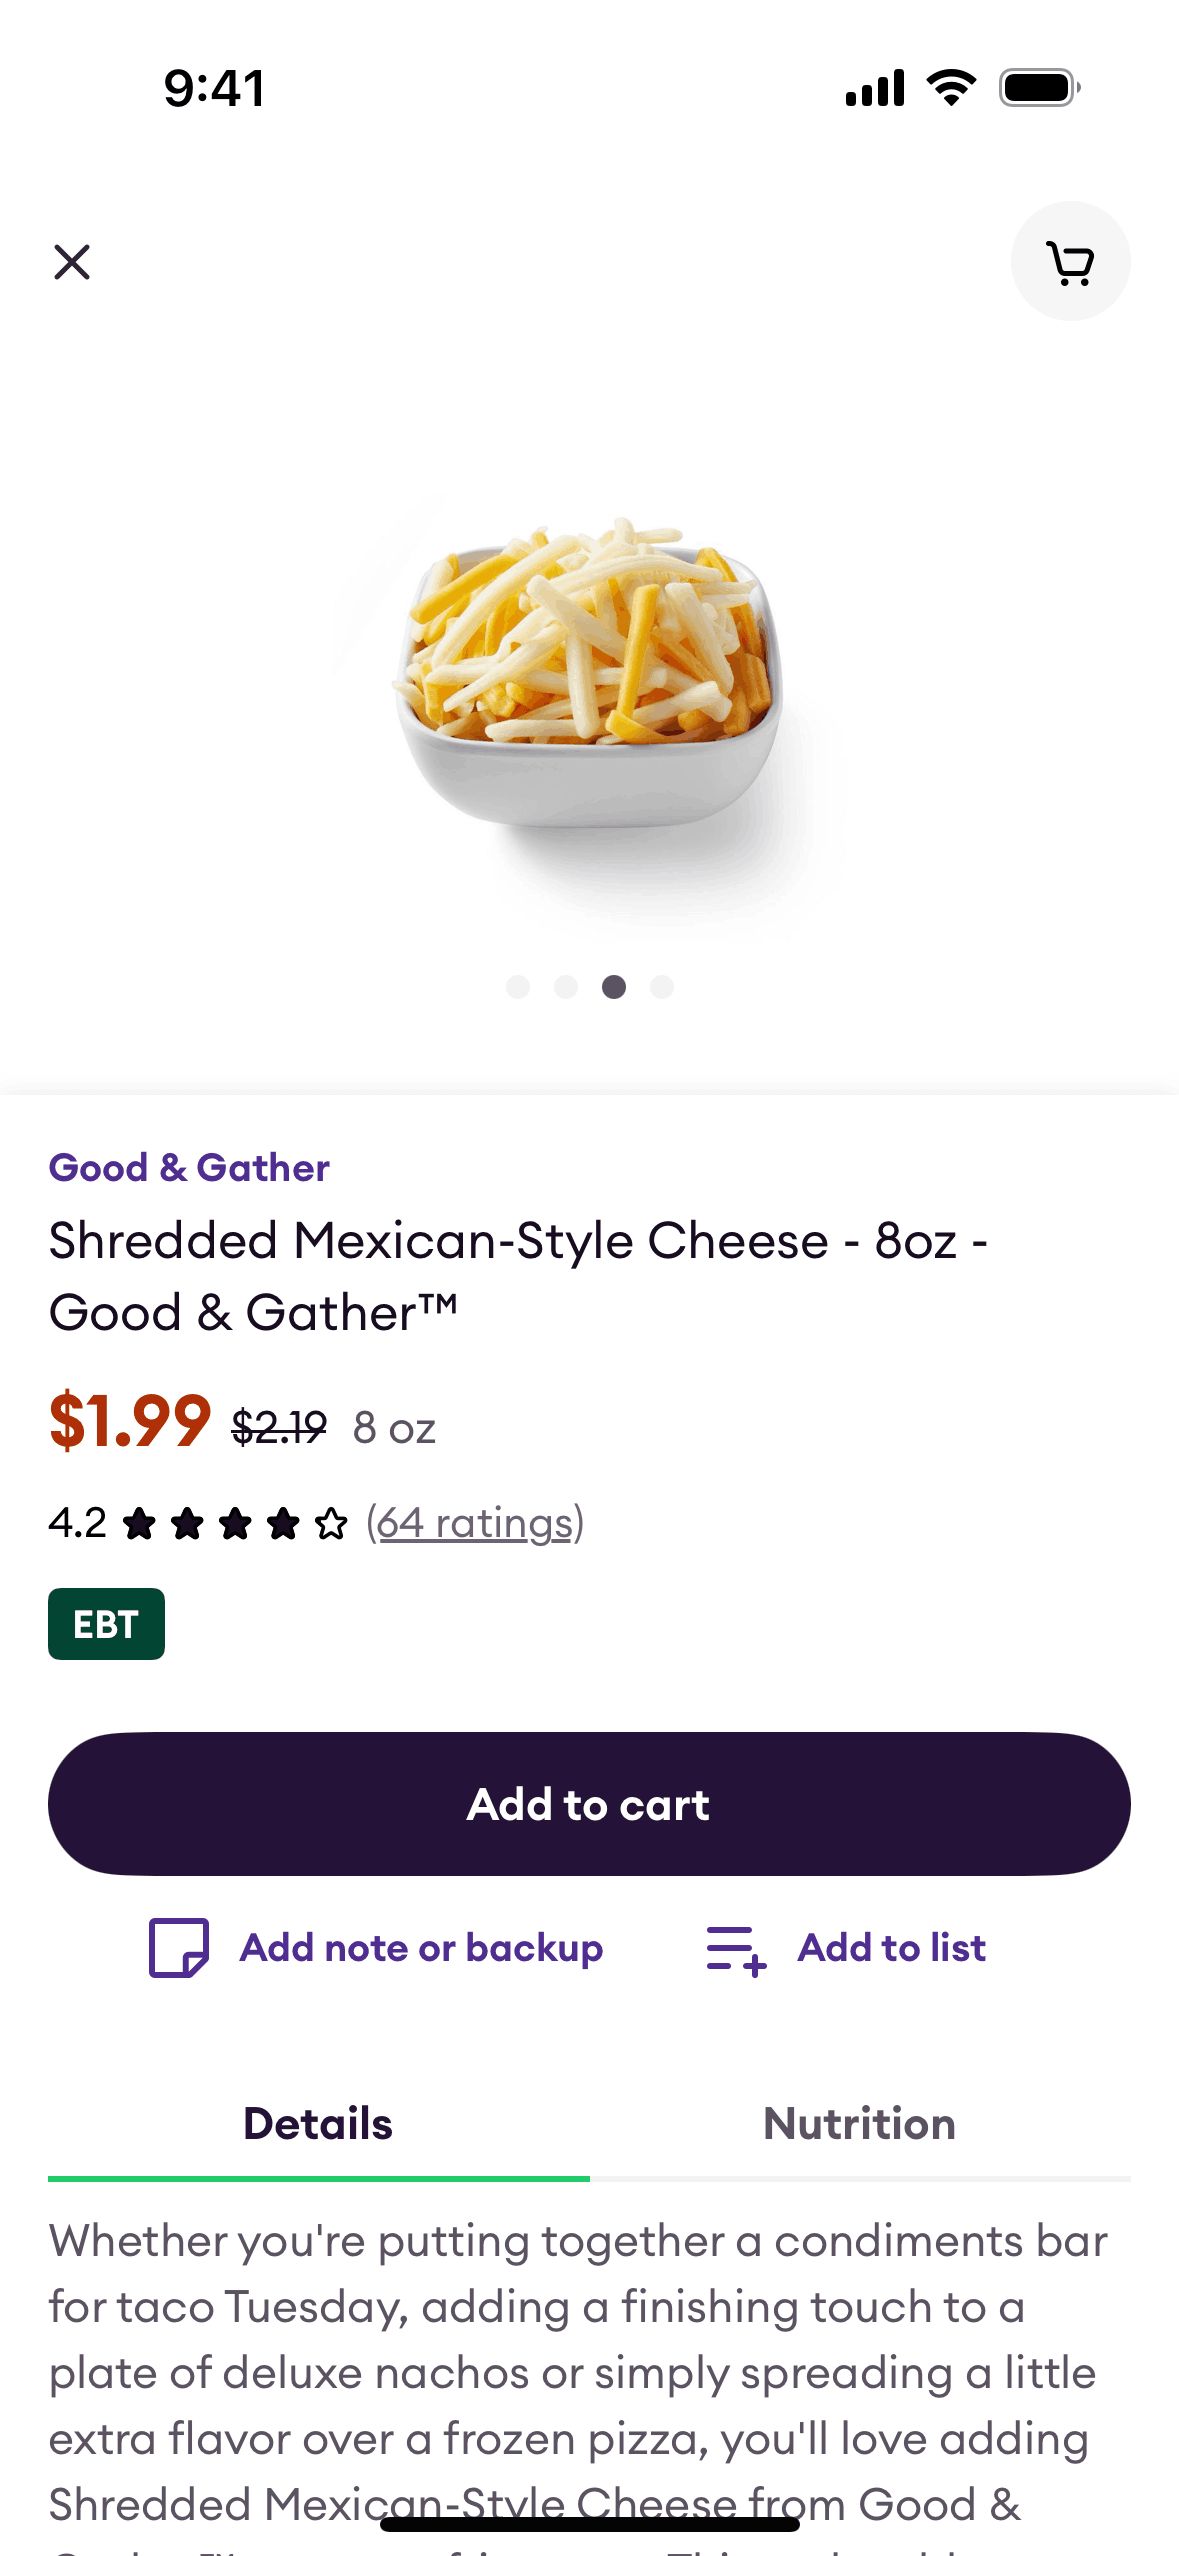Tap the cellular signal icon
The width and height of the screenshot is (1179, 2556).
pyautogui.click(x=875, y=88)
